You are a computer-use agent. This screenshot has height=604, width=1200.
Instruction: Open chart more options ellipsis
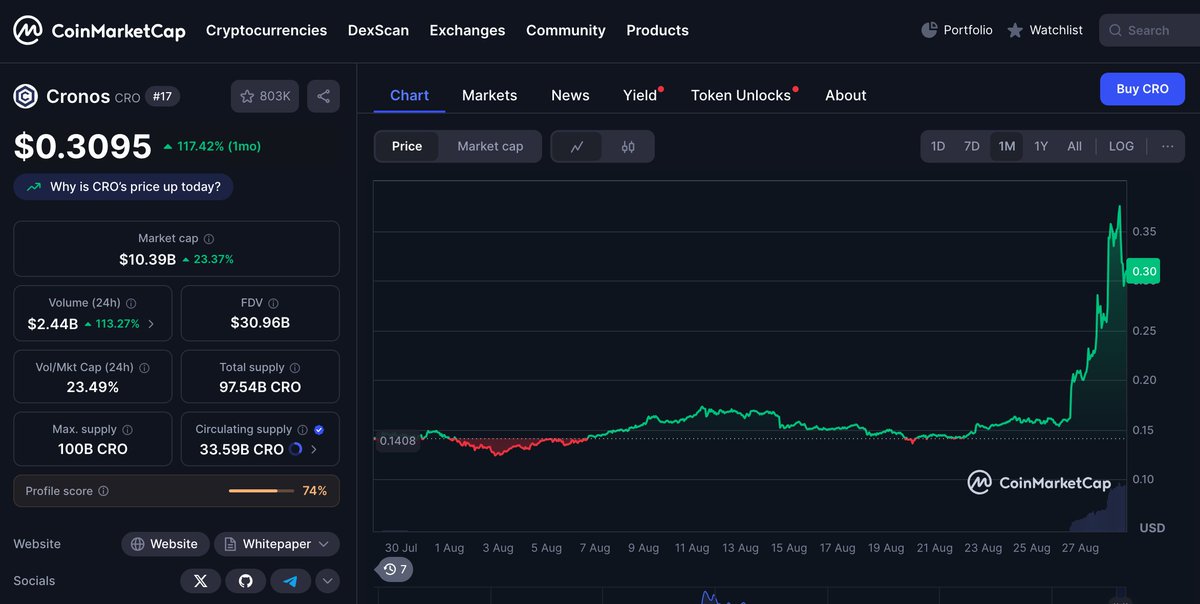coord(1167,146)
